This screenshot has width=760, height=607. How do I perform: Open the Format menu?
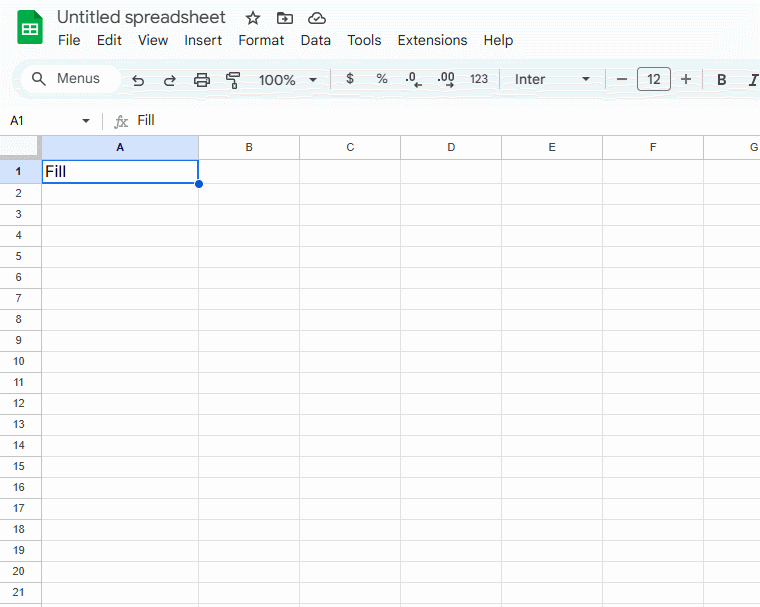(x=261, y=40)
